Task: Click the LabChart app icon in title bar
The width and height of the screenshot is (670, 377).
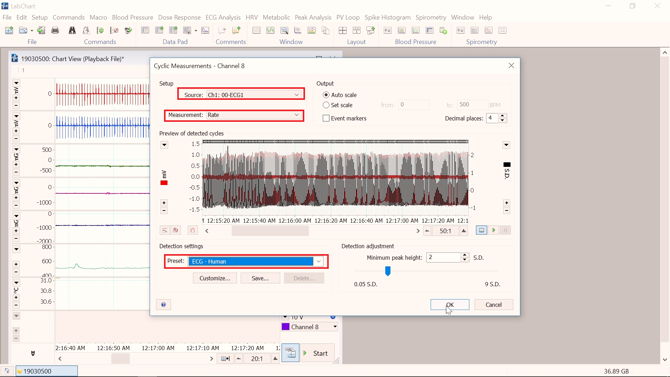Action: pos(5,6)
